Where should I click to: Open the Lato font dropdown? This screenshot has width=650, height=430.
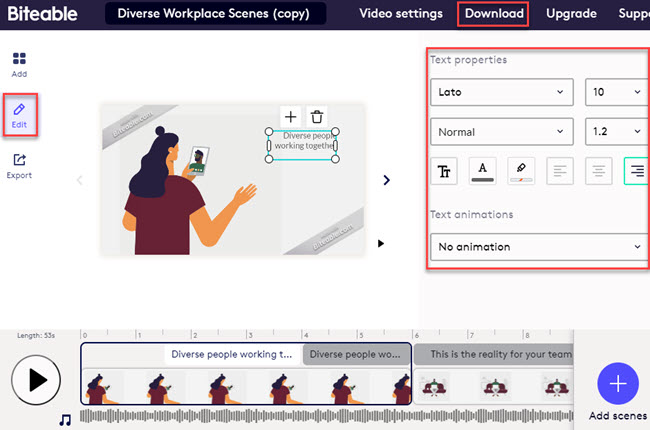click(x=502, y=92)
